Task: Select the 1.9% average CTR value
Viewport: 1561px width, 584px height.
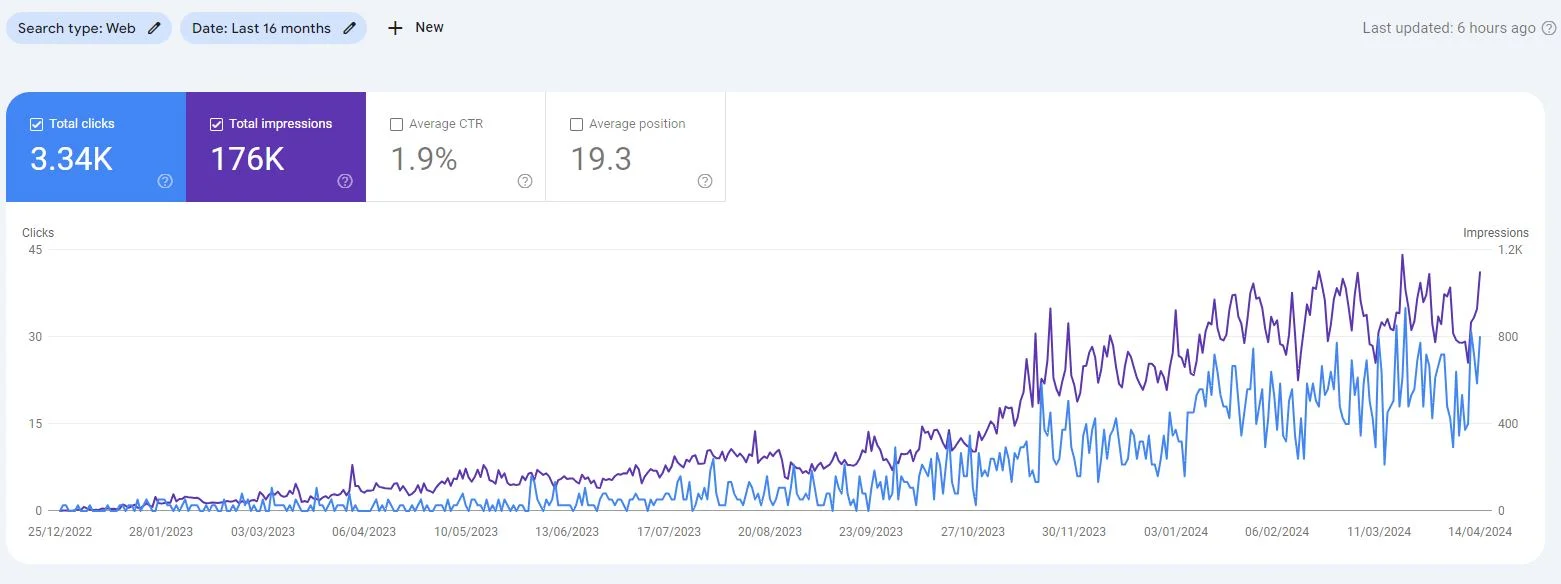Action: pyautogui.click(x=424, y=159)
